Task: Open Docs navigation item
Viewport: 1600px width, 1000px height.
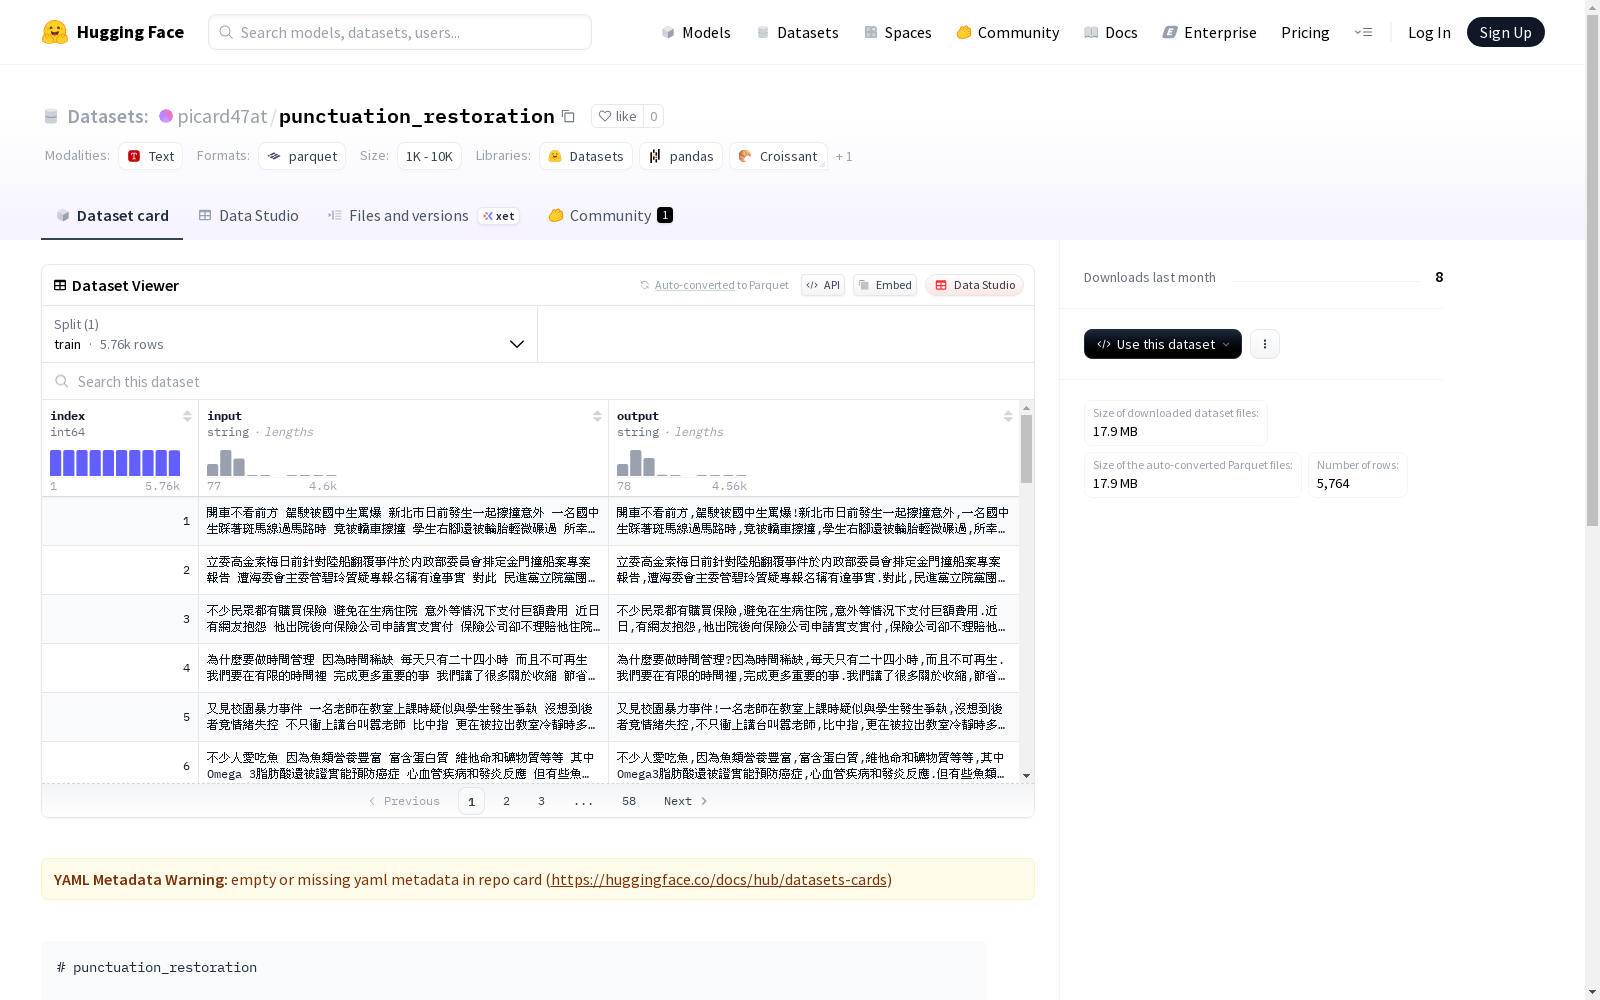Action: pyautogui.click(x=1111, y=32)
